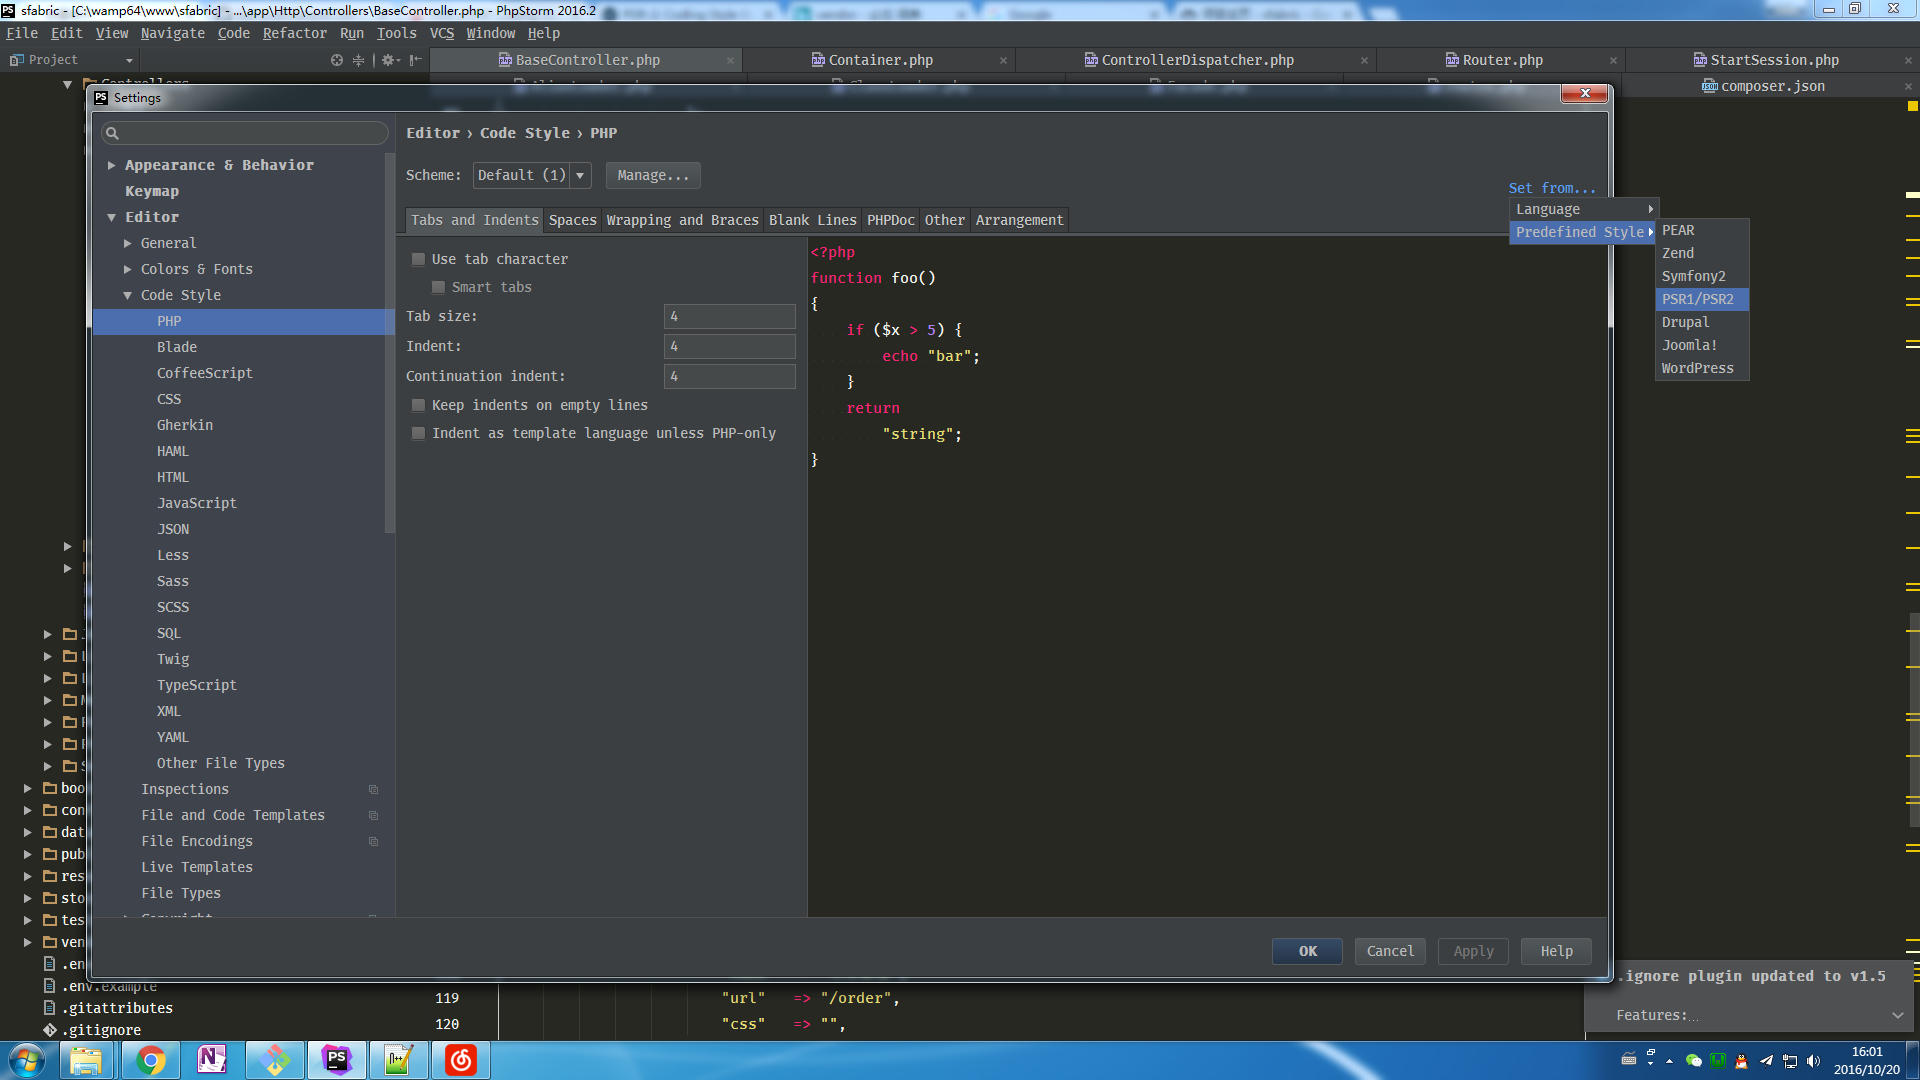
Task: Open NetEase Music red taskbar icon
Action: [461, 1060]
